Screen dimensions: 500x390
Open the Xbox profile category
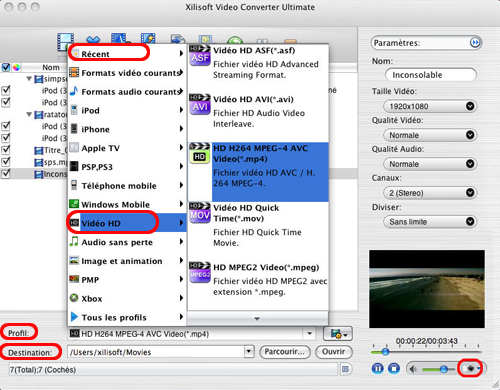click(x=127, y=298)
